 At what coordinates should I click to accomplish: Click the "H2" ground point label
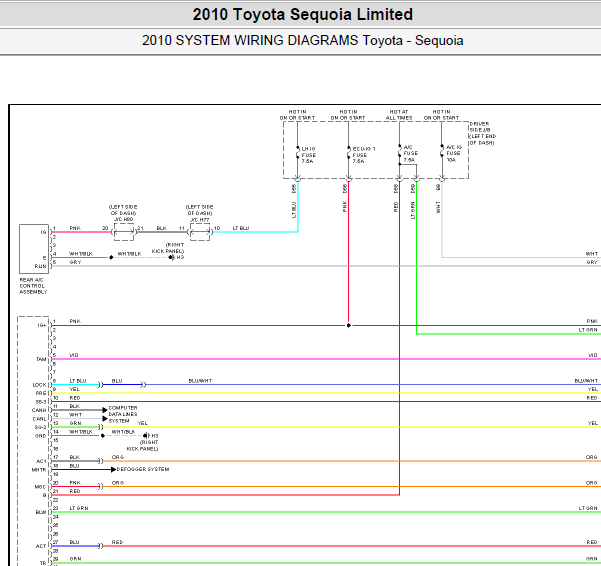click(x=180, y=257)
